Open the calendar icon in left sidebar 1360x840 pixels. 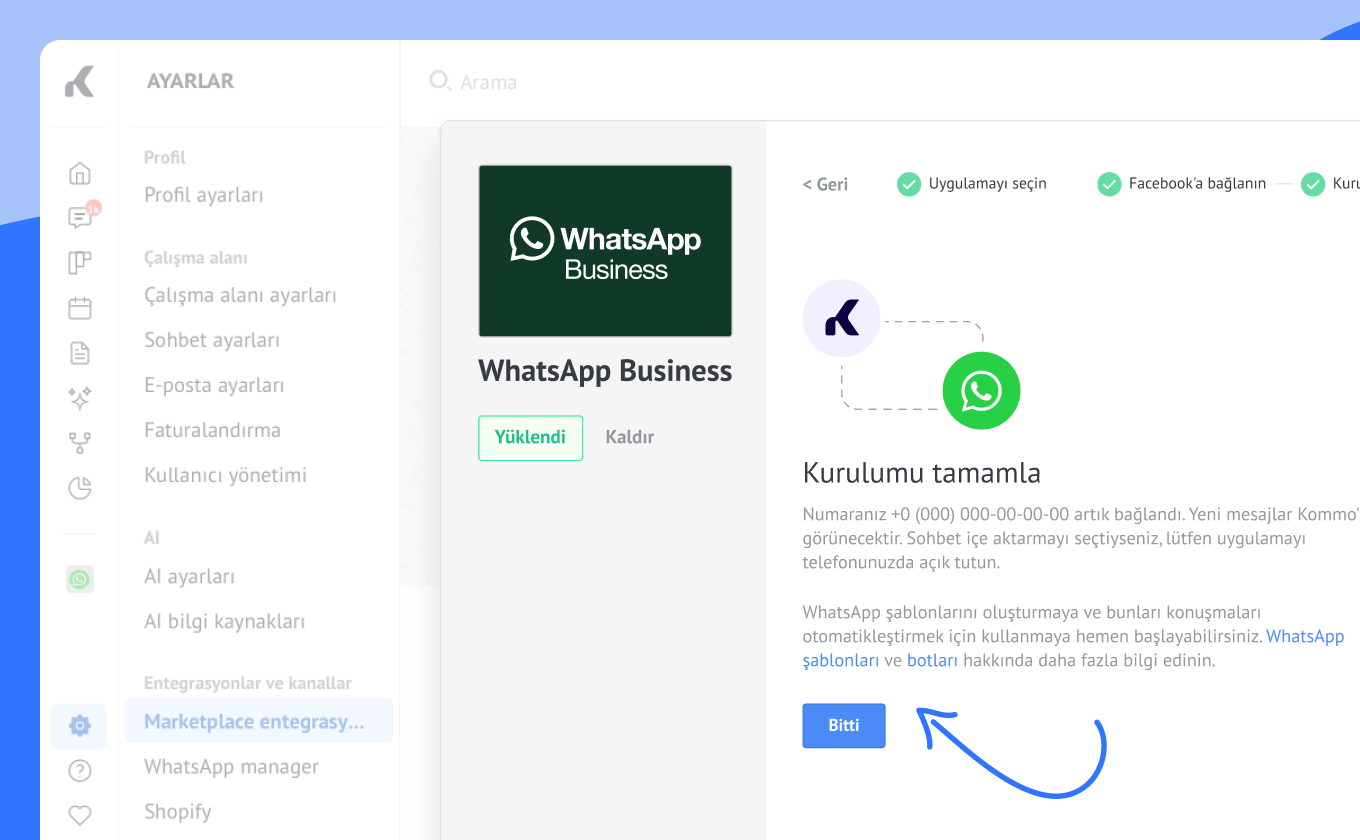[x=80, y=308]
